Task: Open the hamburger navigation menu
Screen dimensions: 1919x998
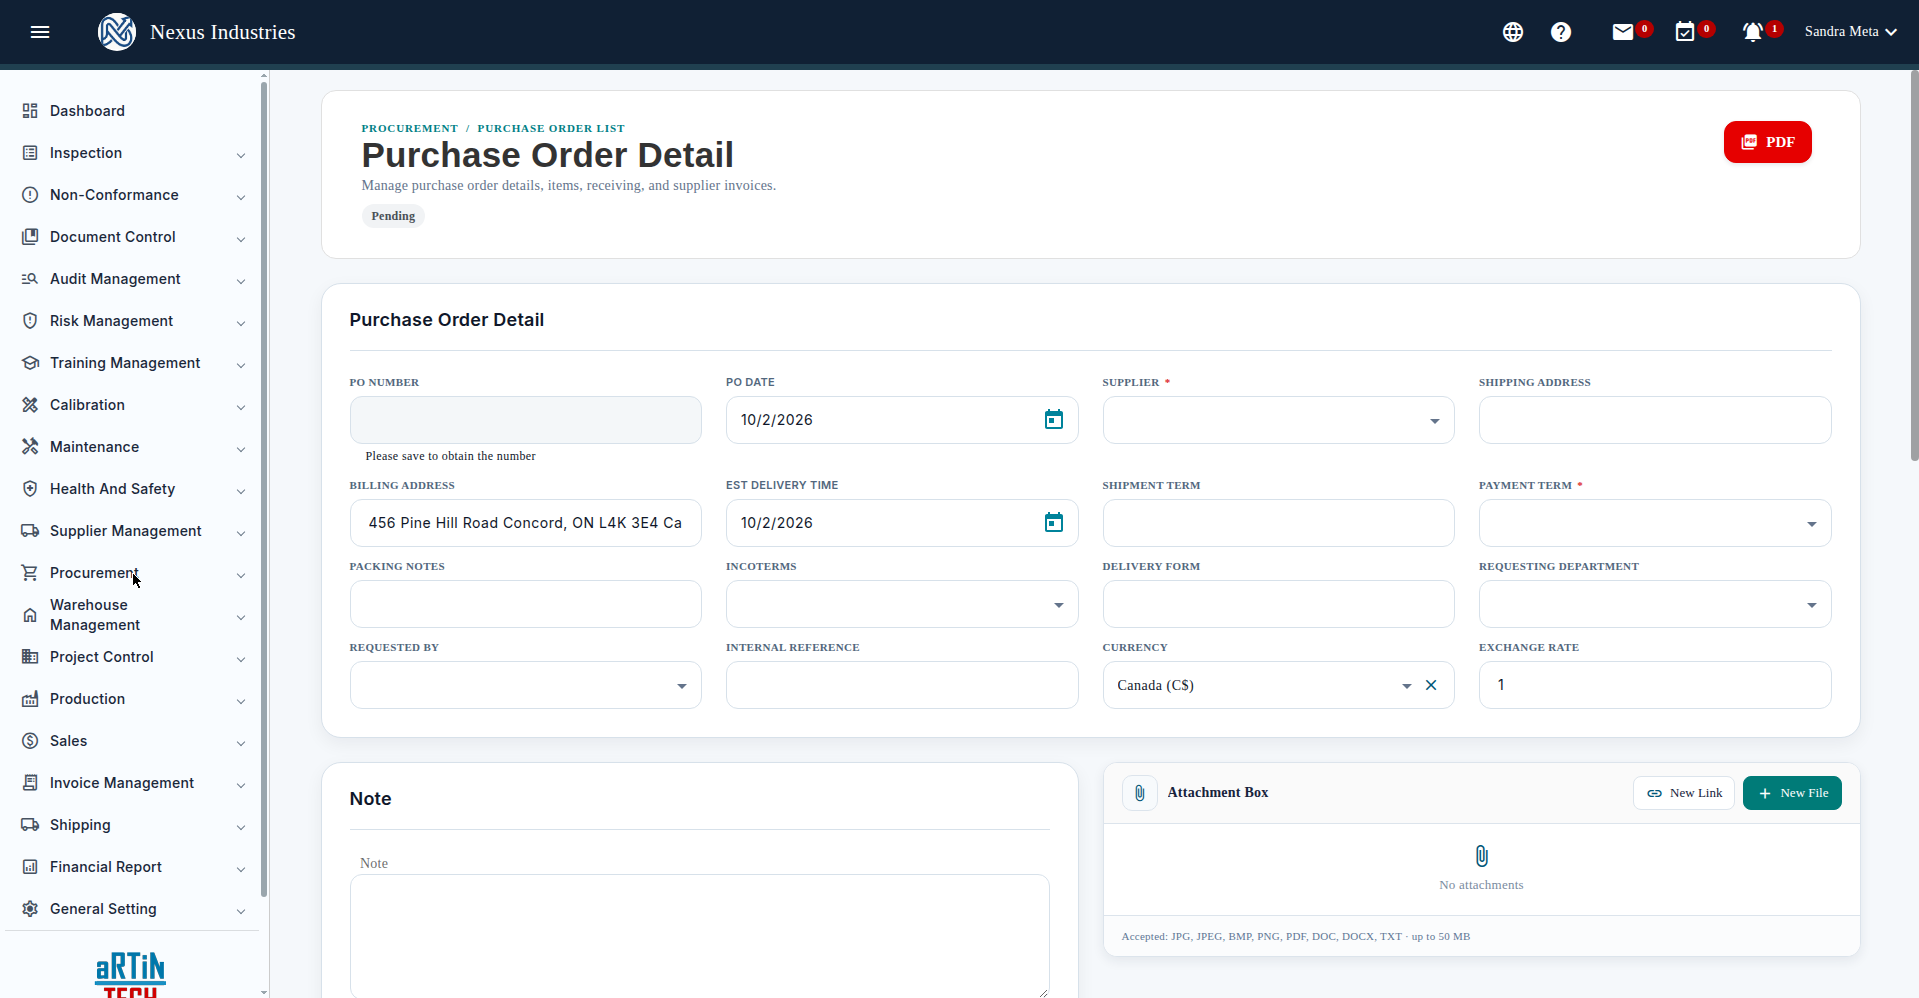Action: click(40, 32)
